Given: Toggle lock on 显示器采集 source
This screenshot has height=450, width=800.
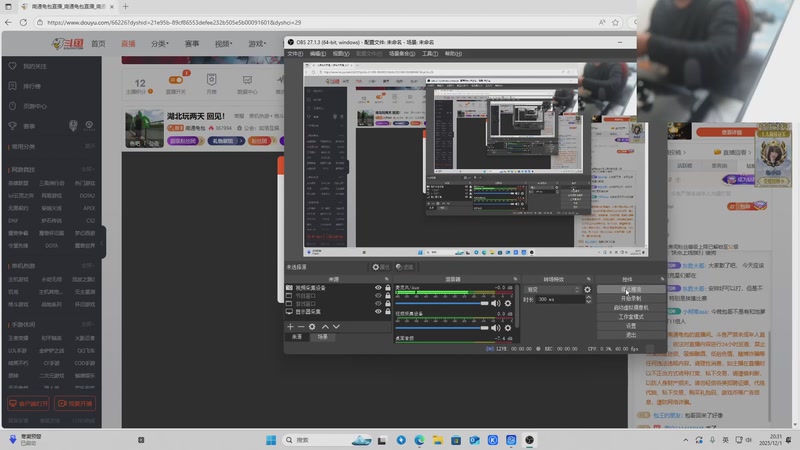Looking at the screenshot, I should (388, 311).
